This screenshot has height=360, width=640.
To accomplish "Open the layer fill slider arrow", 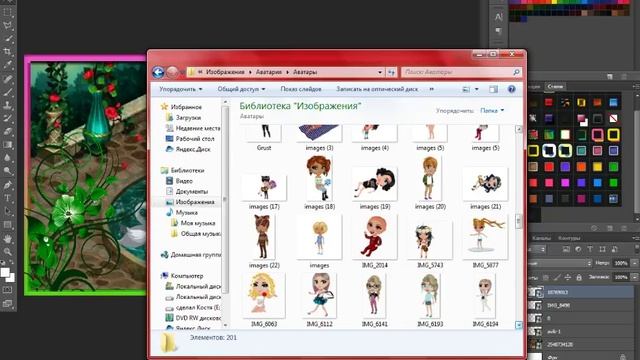I will tap(634, 277).
